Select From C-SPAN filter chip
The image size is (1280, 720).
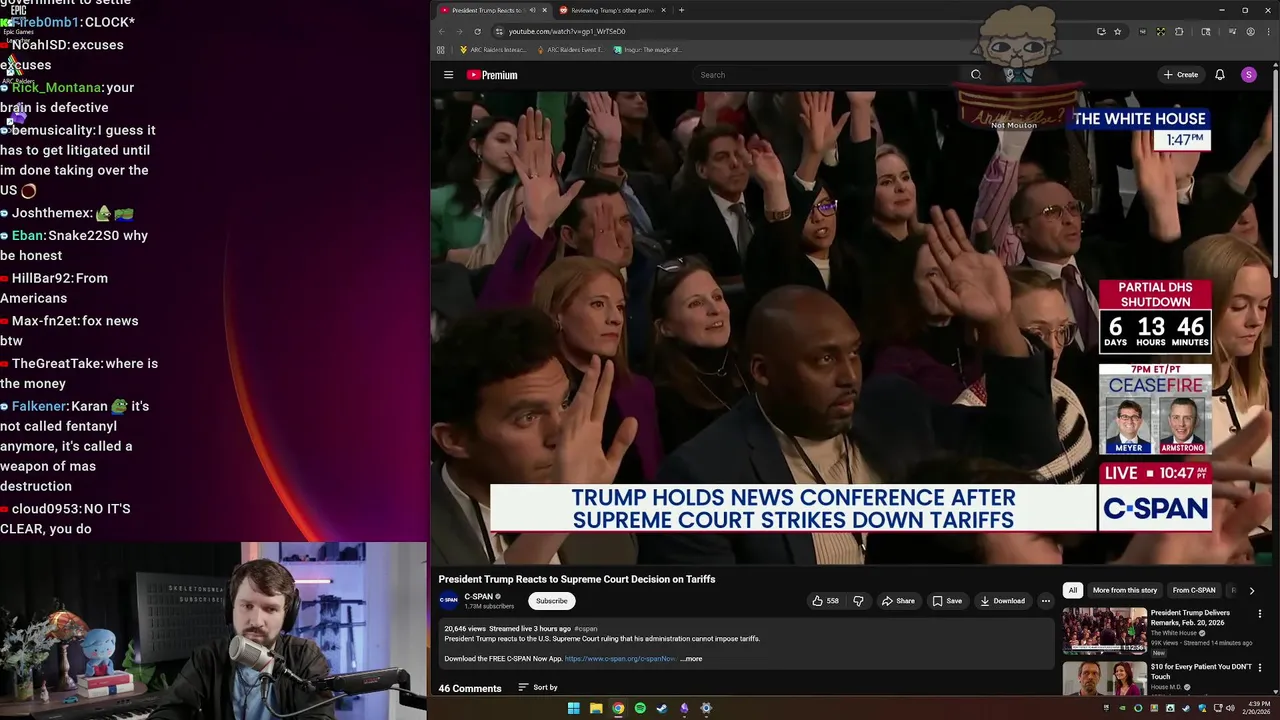(1194, 590)
